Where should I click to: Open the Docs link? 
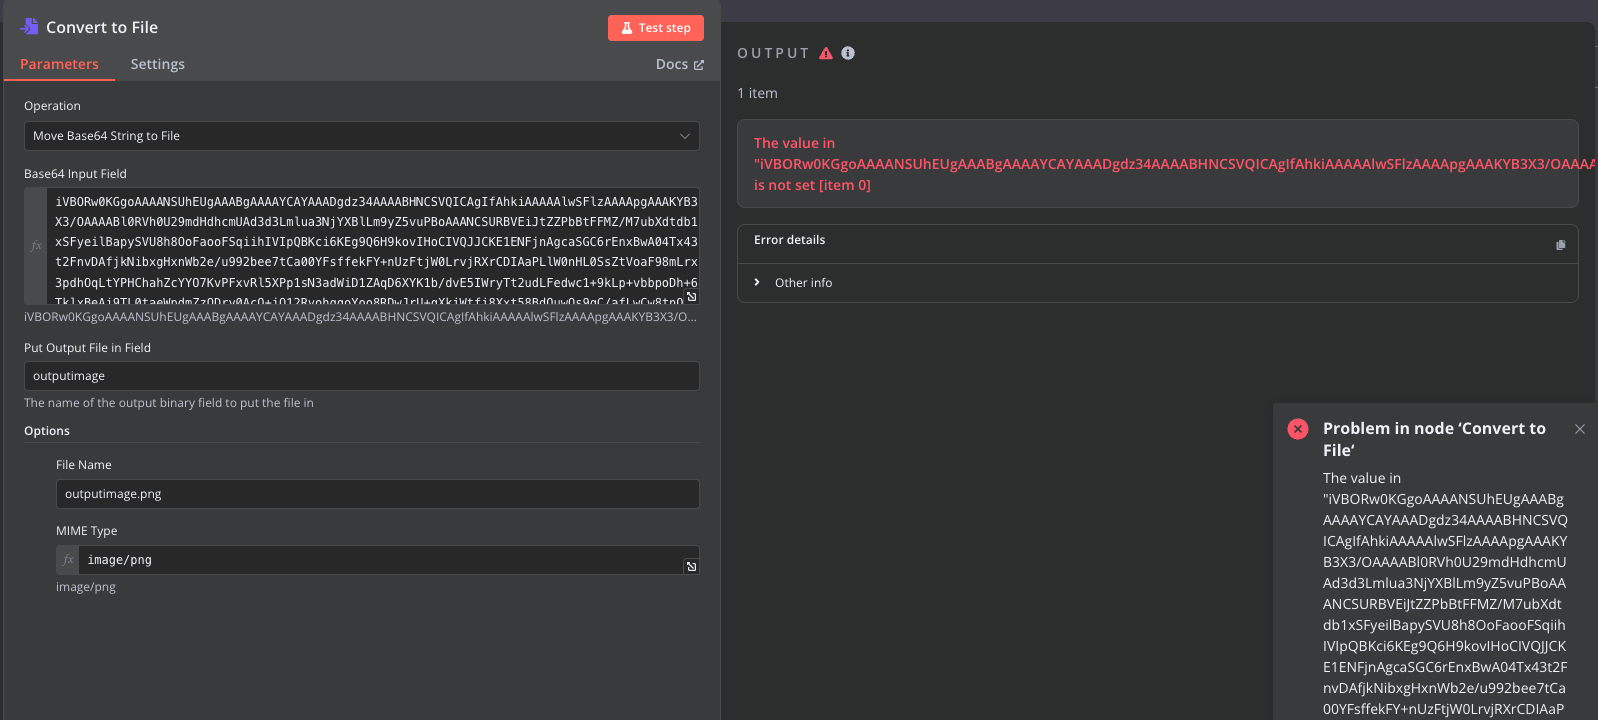point(680,64)
